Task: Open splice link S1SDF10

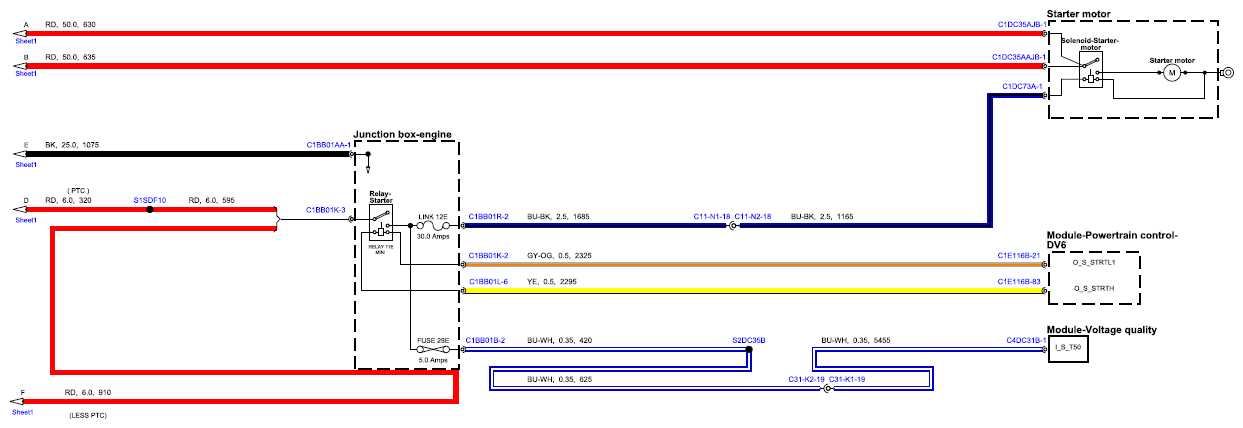Action: [x=149, y=200]
